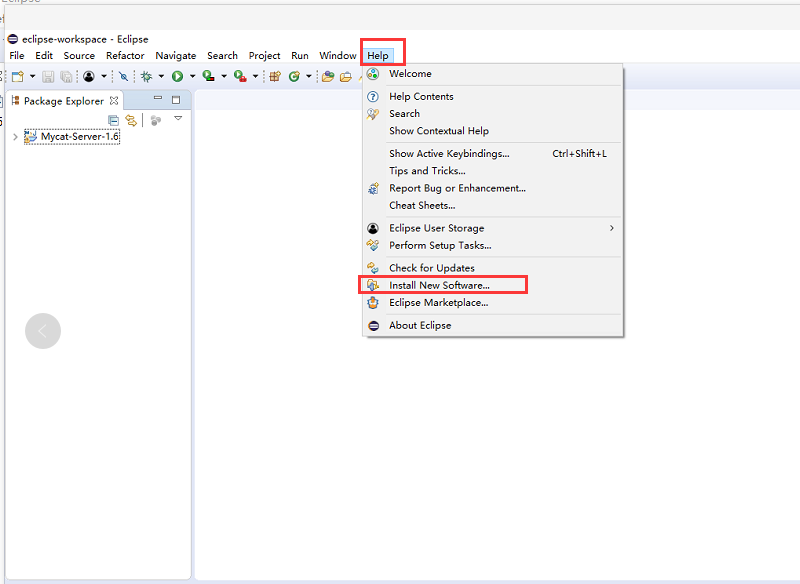
Task: Open the New wizard dropdown arrow
Action: (33, 77)
